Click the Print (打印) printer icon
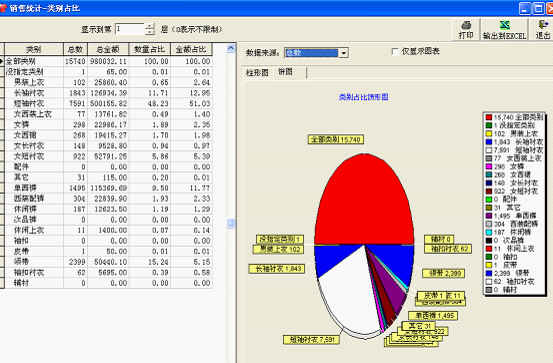 coord(466,25)
